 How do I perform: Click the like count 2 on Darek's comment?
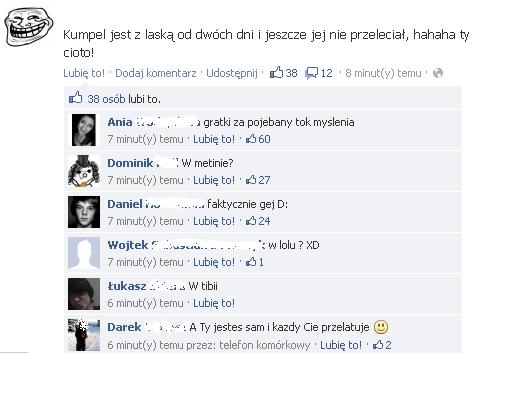[388, 345]
